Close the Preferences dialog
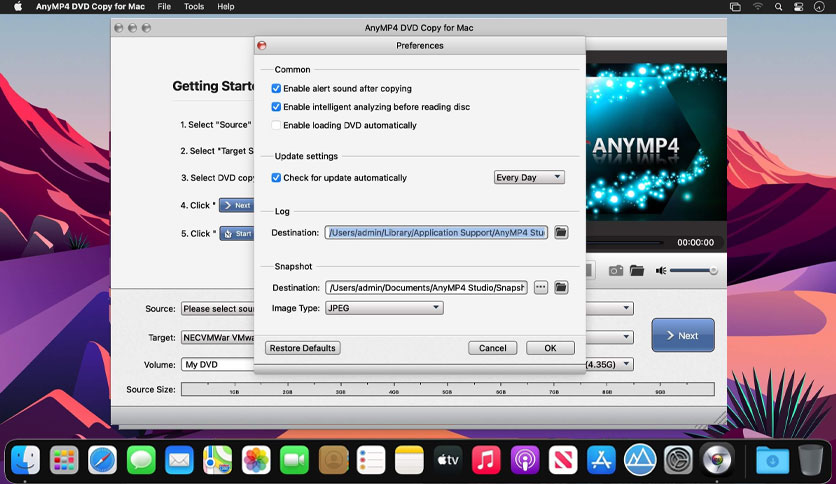The image size is (836, 484). [x=262, y=45]
